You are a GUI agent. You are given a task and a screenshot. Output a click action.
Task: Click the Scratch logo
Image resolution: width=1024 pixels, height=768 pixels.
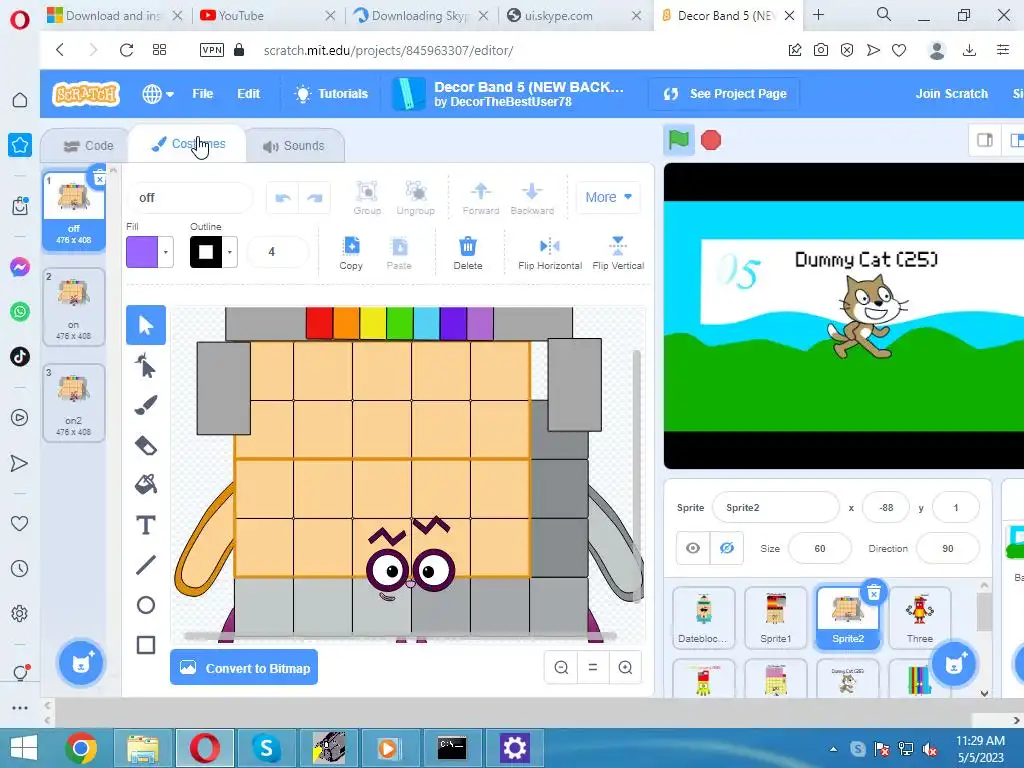[x=86, y=94]
